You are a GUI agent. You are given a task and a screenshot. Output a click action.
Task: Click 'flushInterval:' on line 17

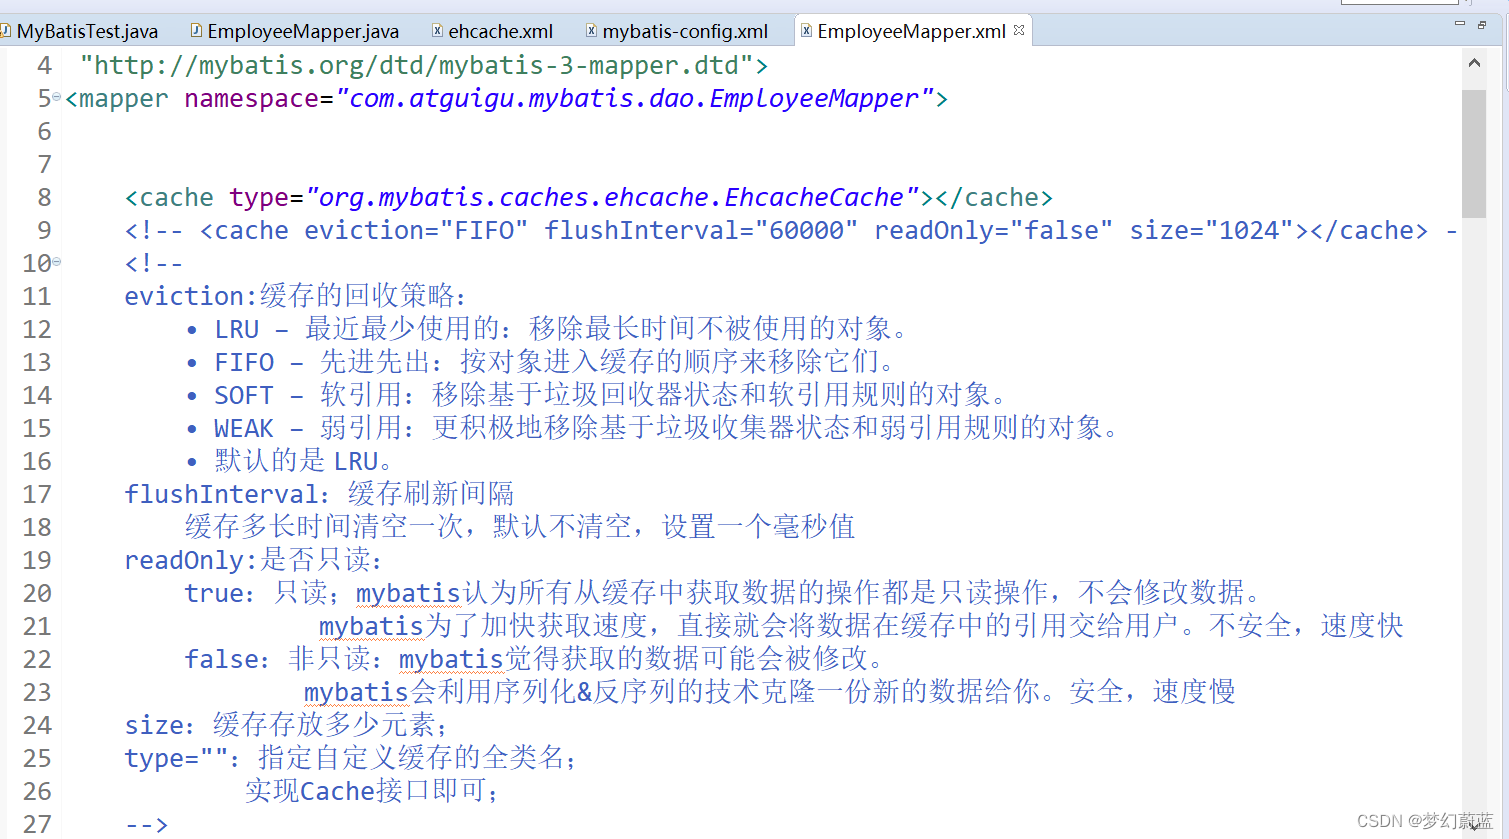(228, 495)
